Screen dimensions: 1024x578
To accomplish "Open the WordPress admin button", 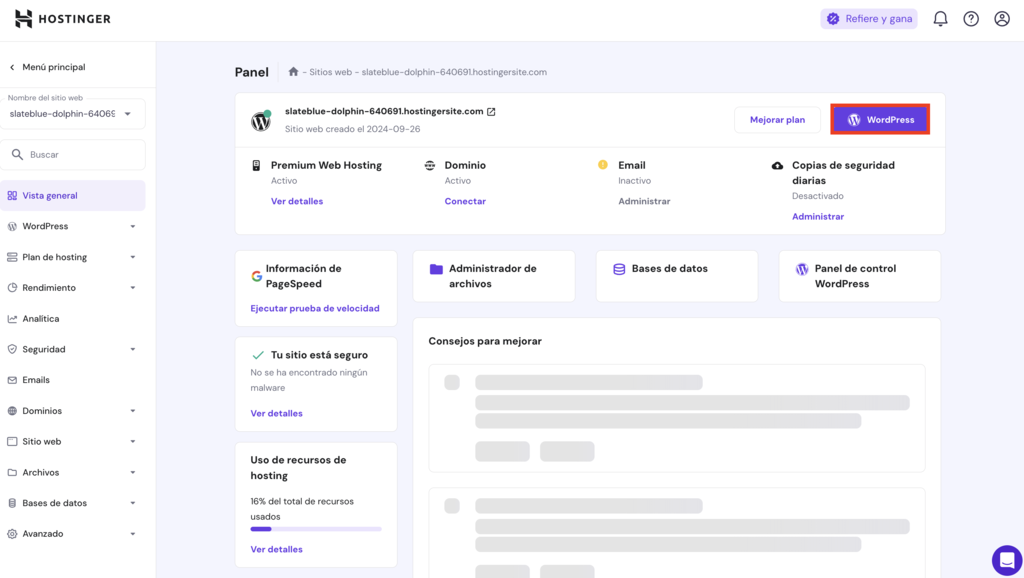I will (879, 119).
